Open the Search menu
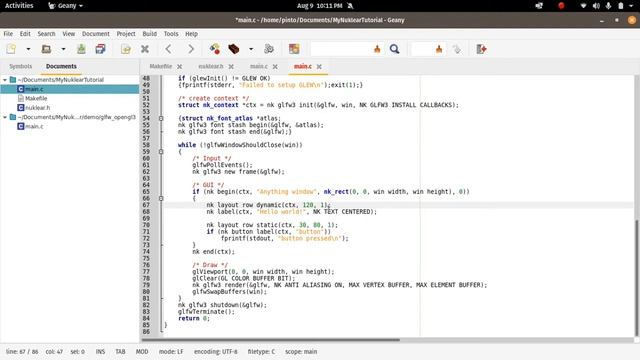Screen dimensions: 640x360 [x=47, y=34]
